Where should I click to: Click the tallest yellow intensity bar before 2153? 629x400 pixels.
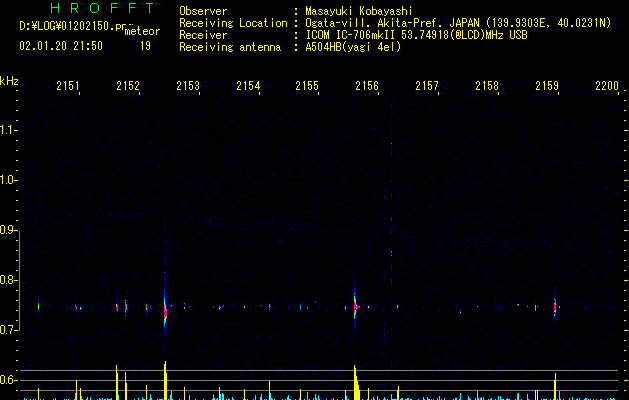point(165,380)
